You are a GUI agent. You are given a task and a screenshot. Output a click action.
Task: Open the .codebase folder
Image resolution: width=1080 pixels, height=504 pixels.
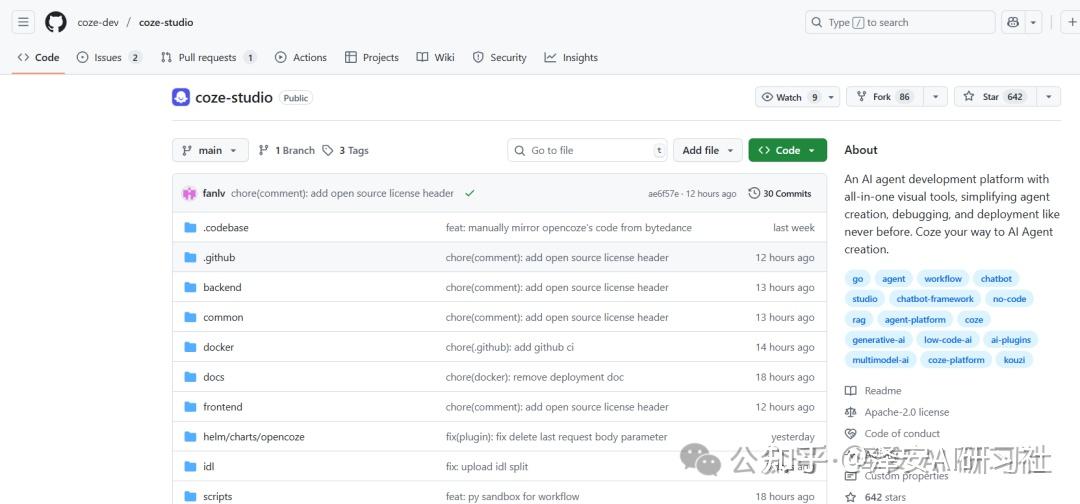tap(226, 227)
